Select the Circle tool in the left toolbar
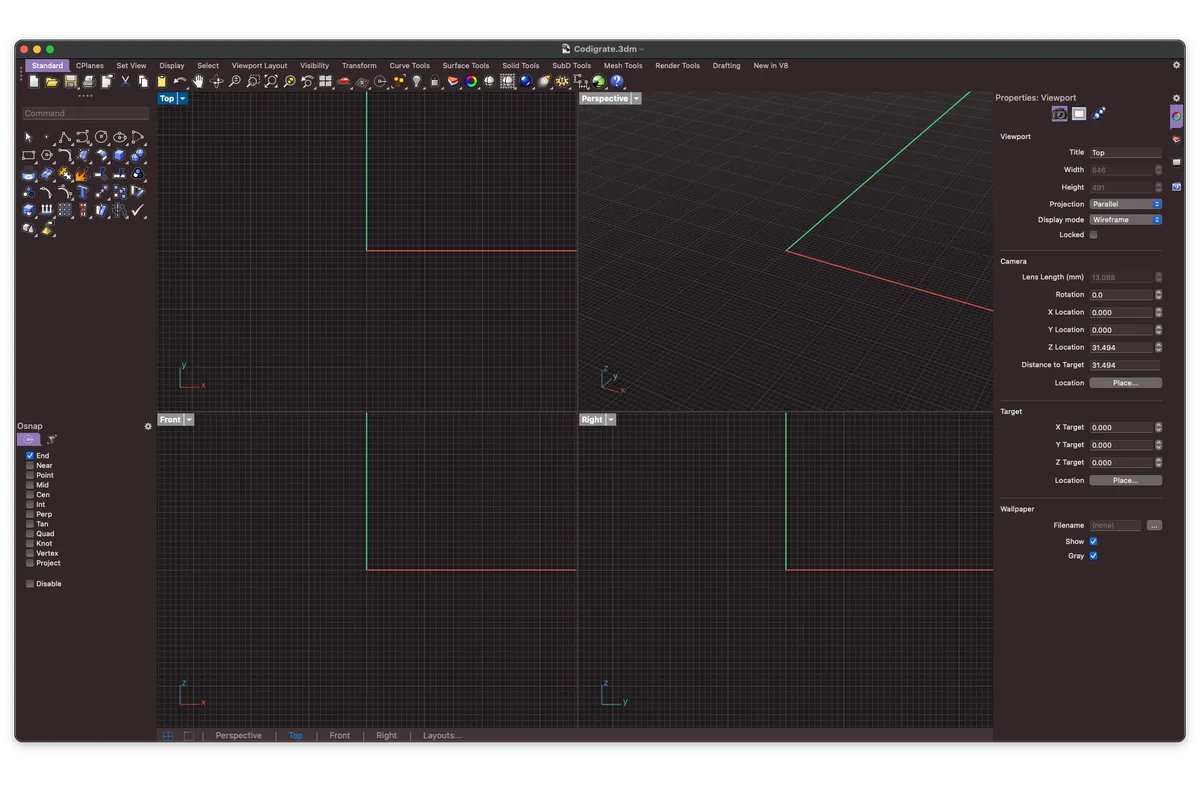1200x787 pixels. pyautogui.click(x=101, y=137)
